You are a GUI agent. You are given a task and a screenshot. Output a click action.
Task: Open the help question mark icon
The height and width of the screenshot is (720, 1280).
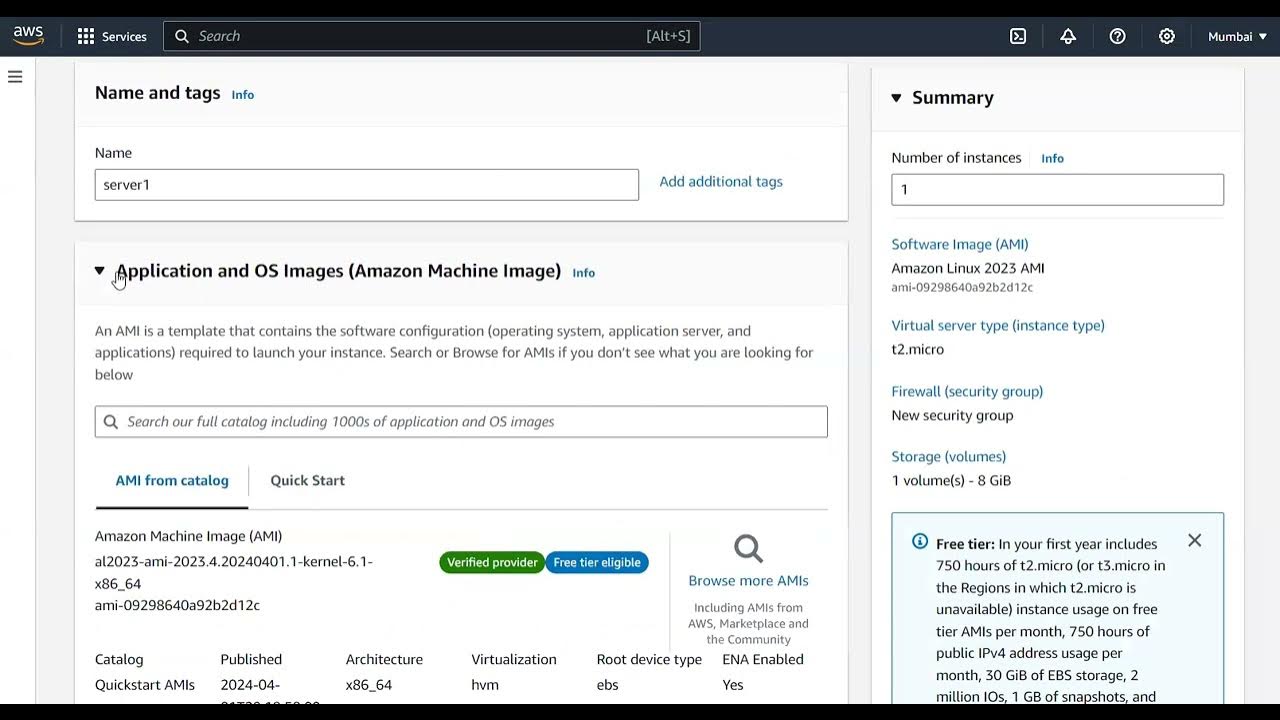point(1118,36)
